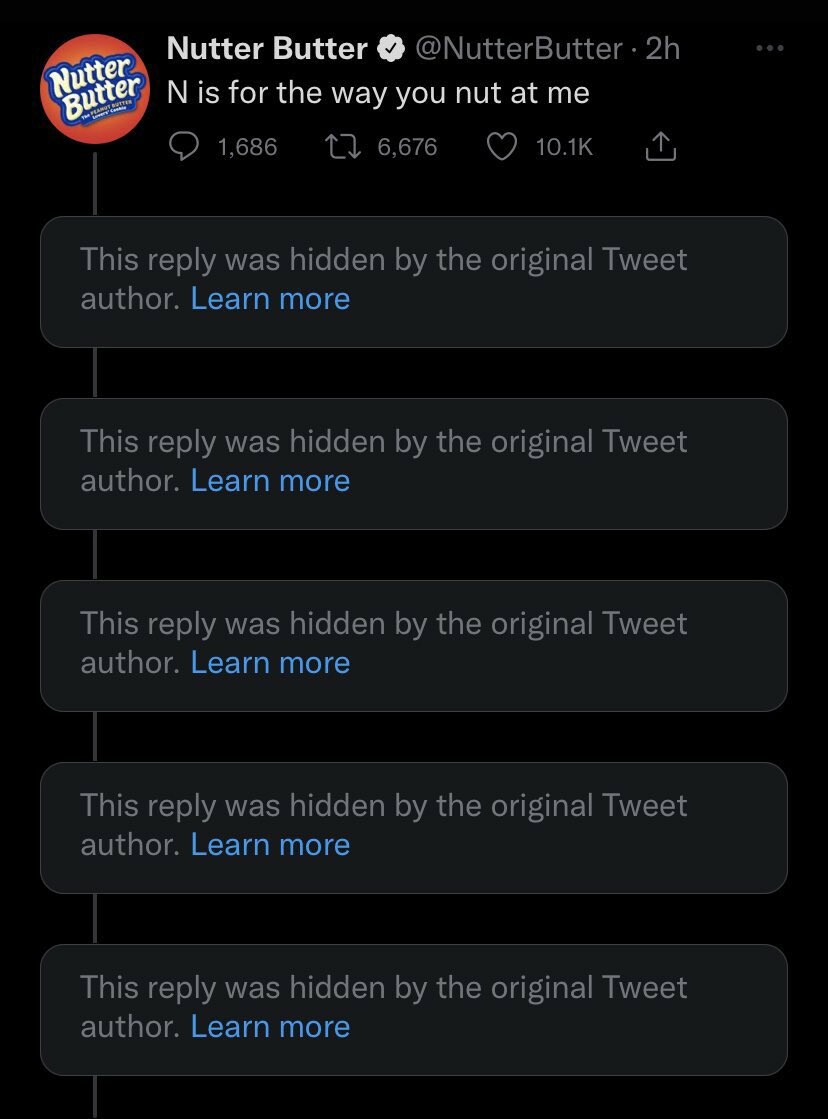Screen dimensions: 828x1119
Task: Click the 6,676 retweet count
Action: click(408, 146)
